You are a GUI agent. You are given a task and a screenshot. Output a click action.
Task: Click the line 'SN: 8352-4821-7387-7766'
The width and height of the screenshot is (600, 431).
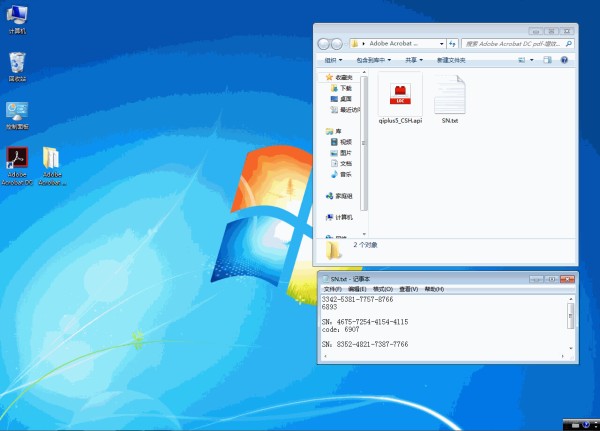coord(365,344)
